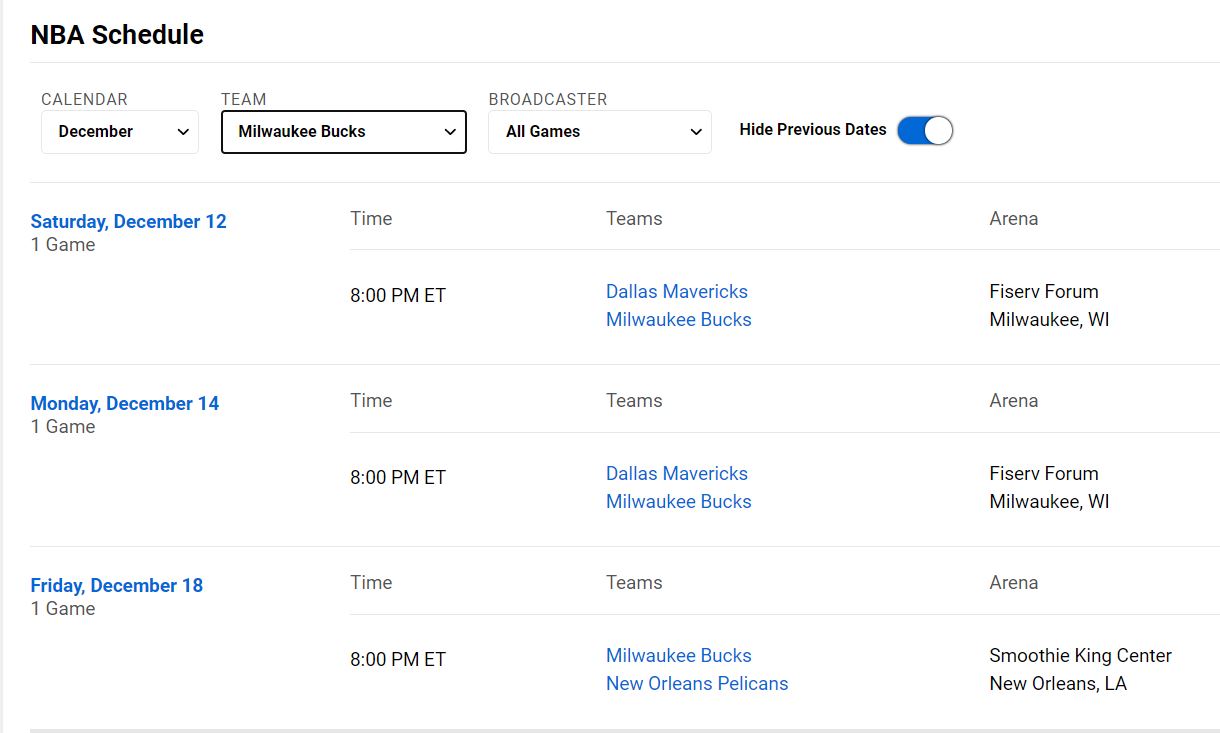Open the Calendar month dropdown showing December

click(120, 132)
